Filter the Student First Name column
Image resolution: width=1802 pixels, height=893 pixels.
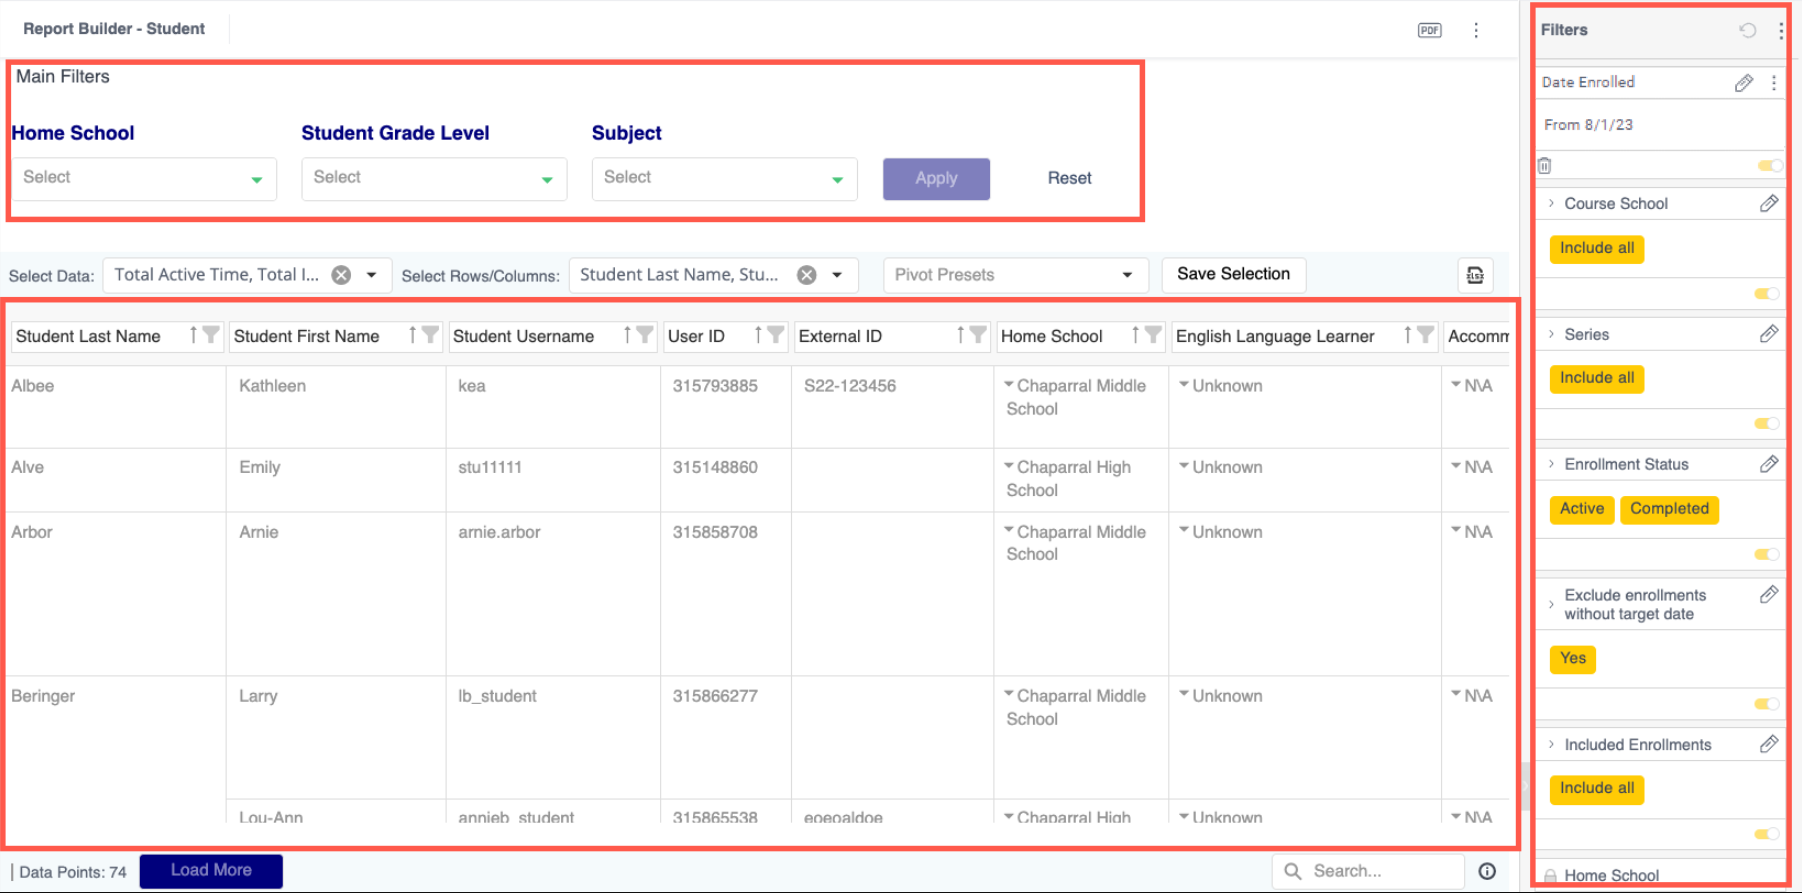click(430, 335)
